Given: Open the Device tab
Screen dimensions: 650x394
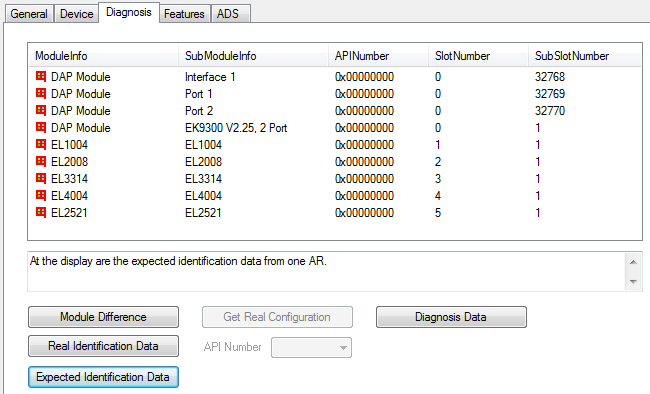Looking at the screenshot, I should [x=77, y=14].
